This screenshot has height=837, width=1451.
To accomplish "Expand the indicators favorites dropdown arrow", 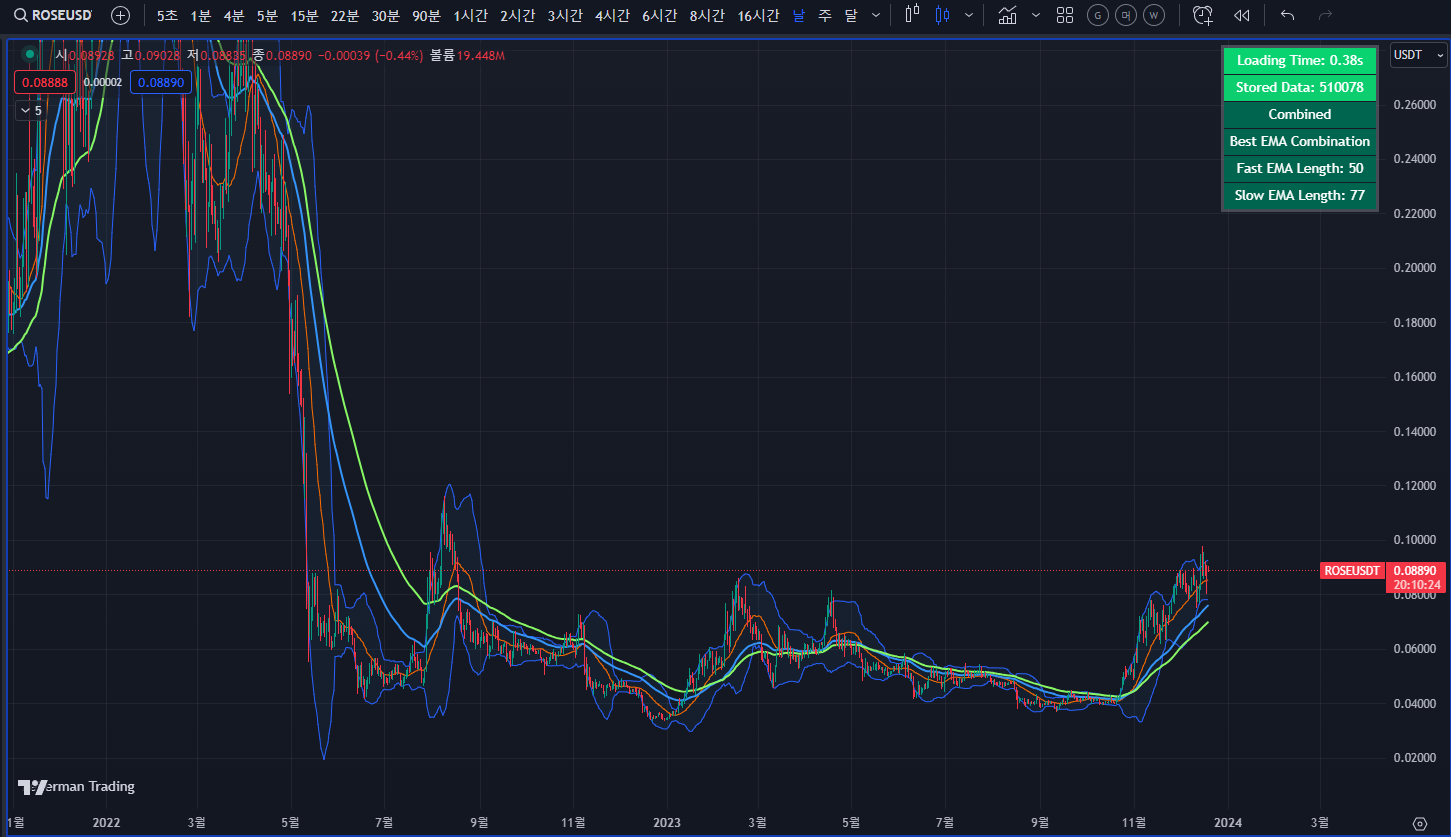I will coord(1035,15).
